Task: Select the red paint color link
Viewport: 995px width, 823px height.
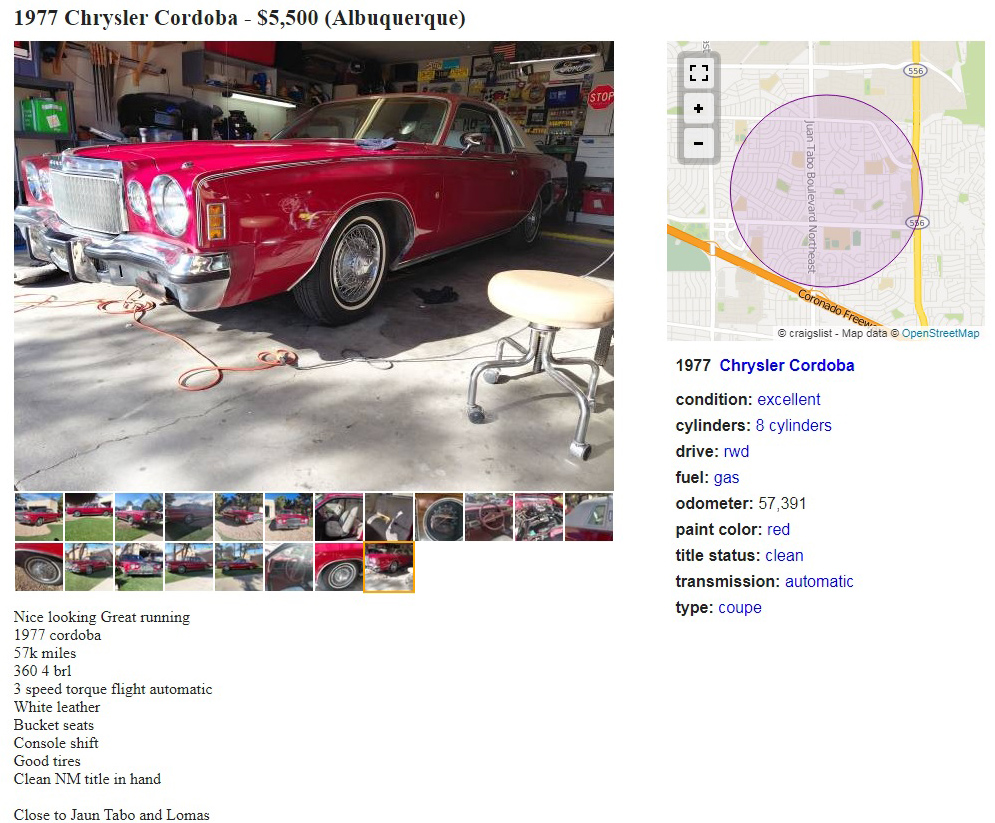Action: [x=778, y=530]
